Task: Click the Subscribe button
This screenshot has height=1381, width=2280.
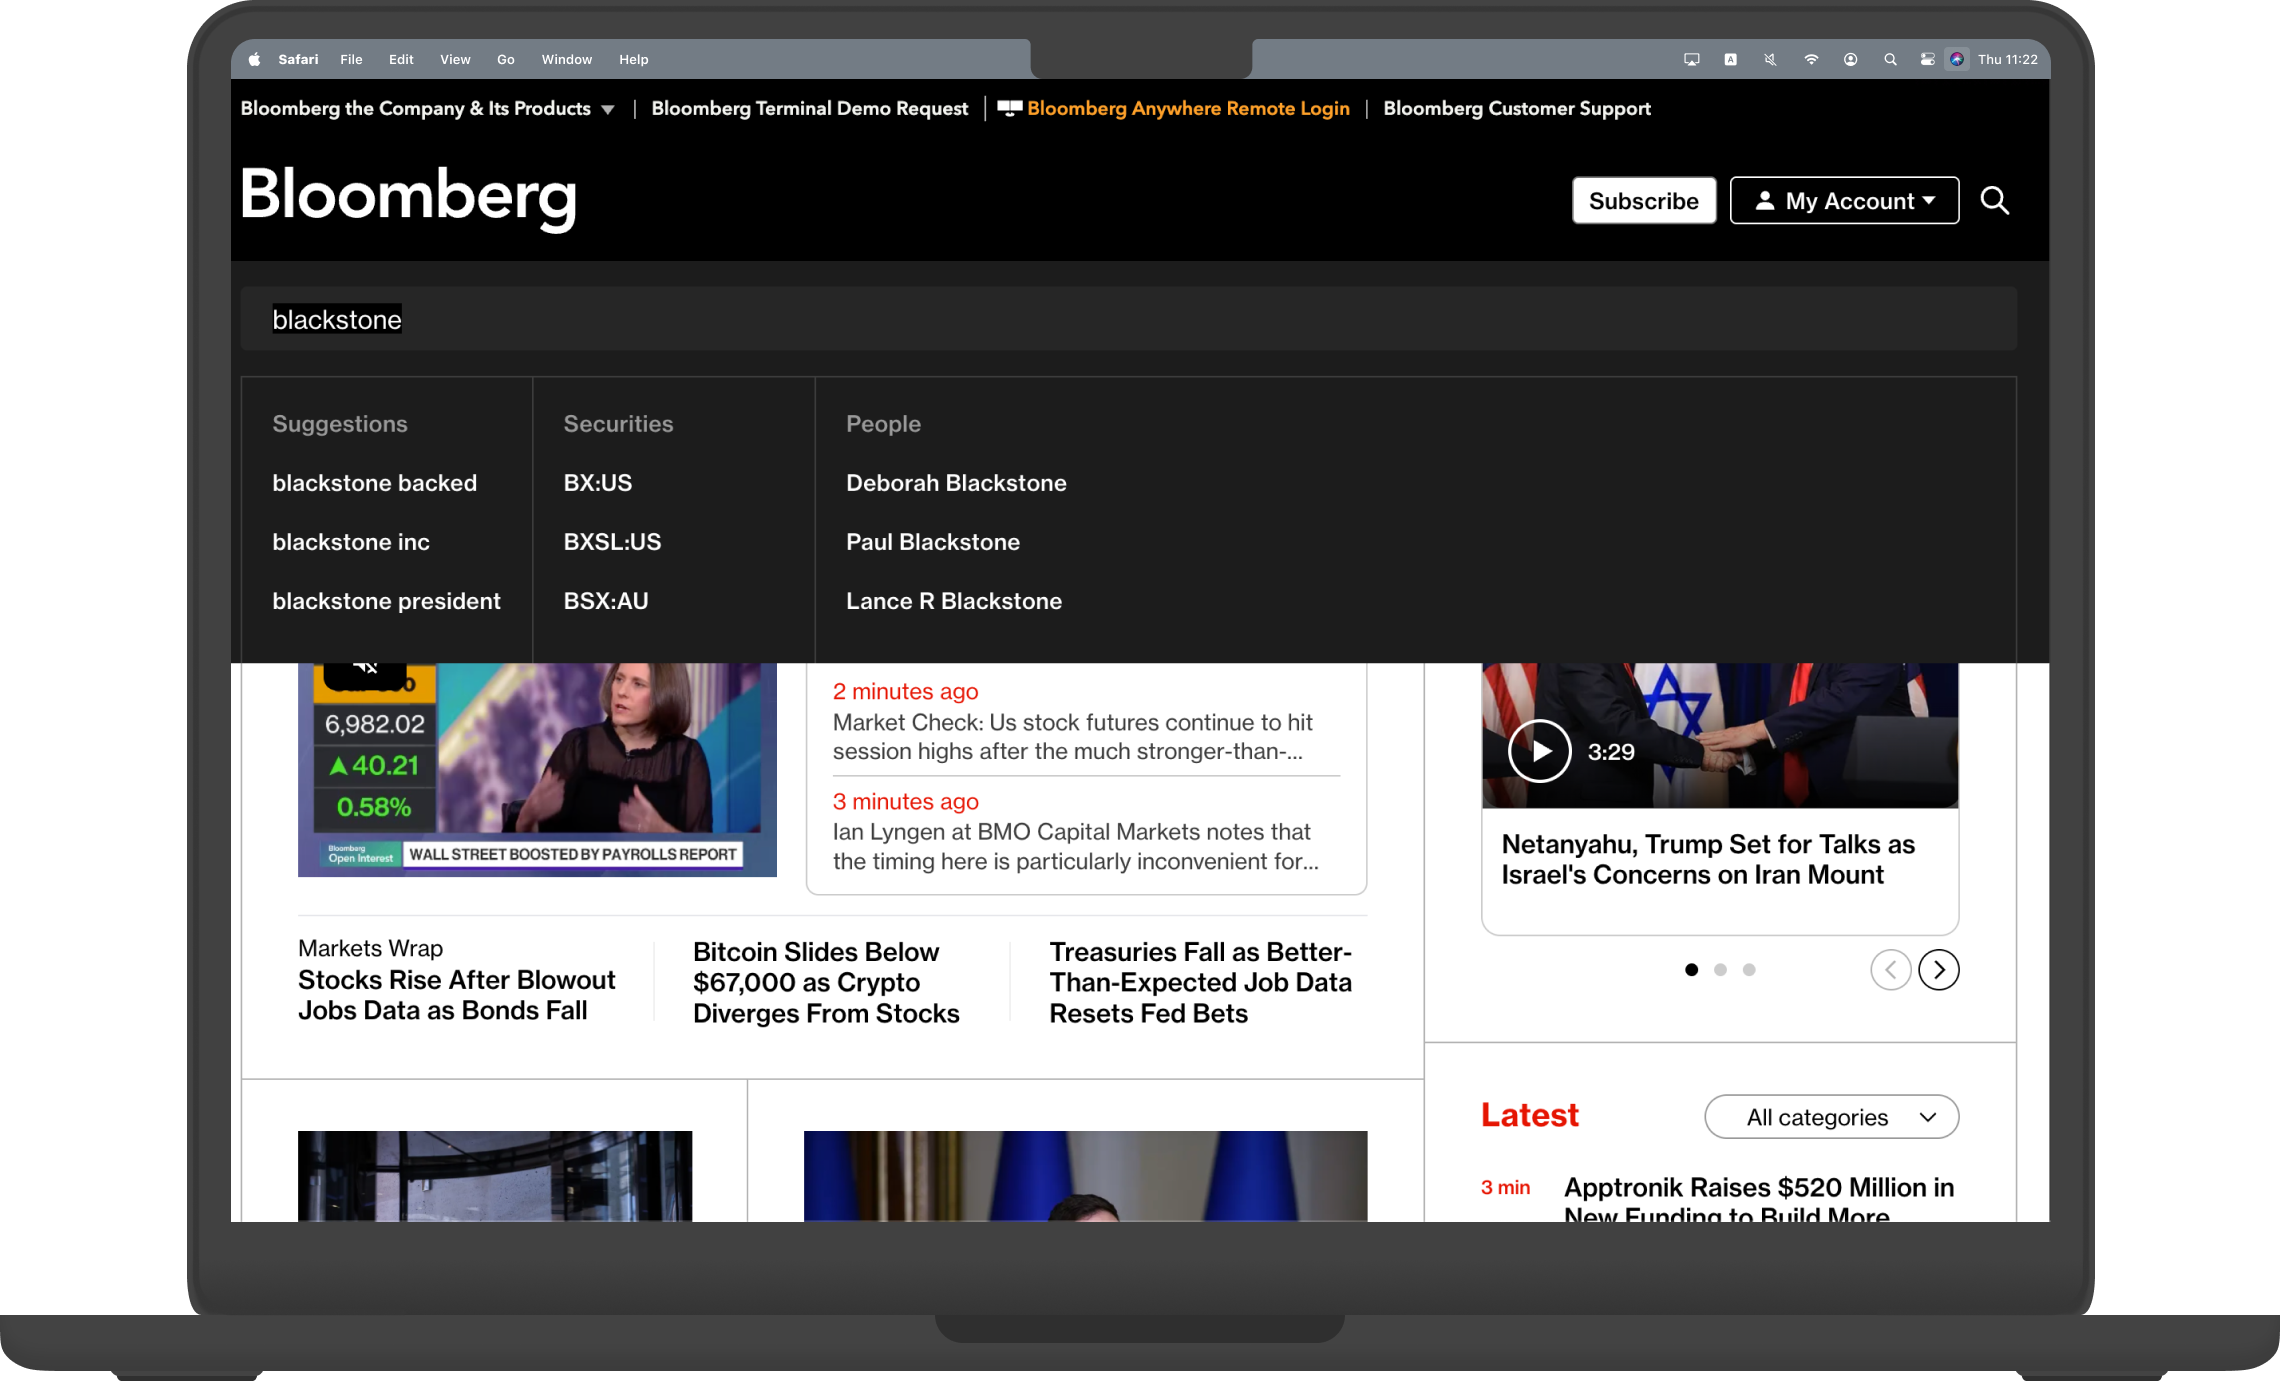Action: click(x=1643, y=201)
